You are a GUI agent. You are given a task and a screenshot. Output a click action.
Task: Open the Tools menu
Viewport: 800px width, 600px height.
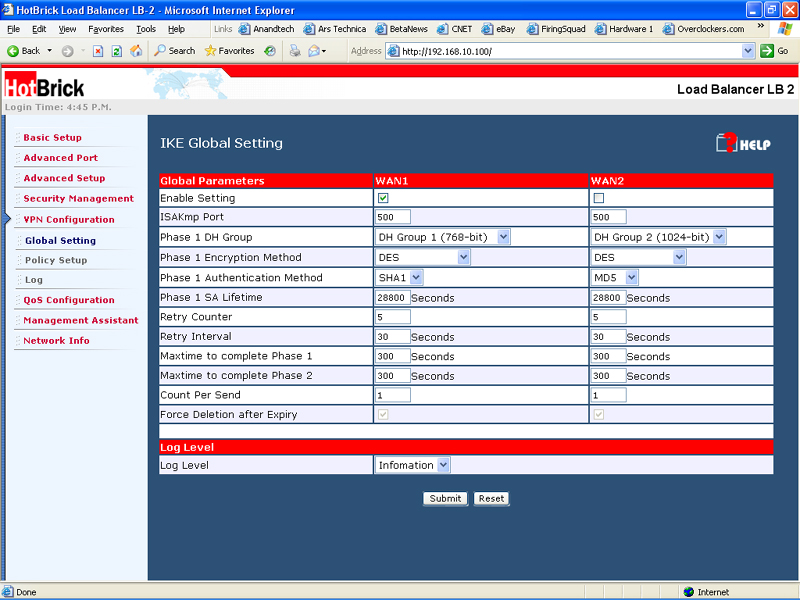[146, 29]
